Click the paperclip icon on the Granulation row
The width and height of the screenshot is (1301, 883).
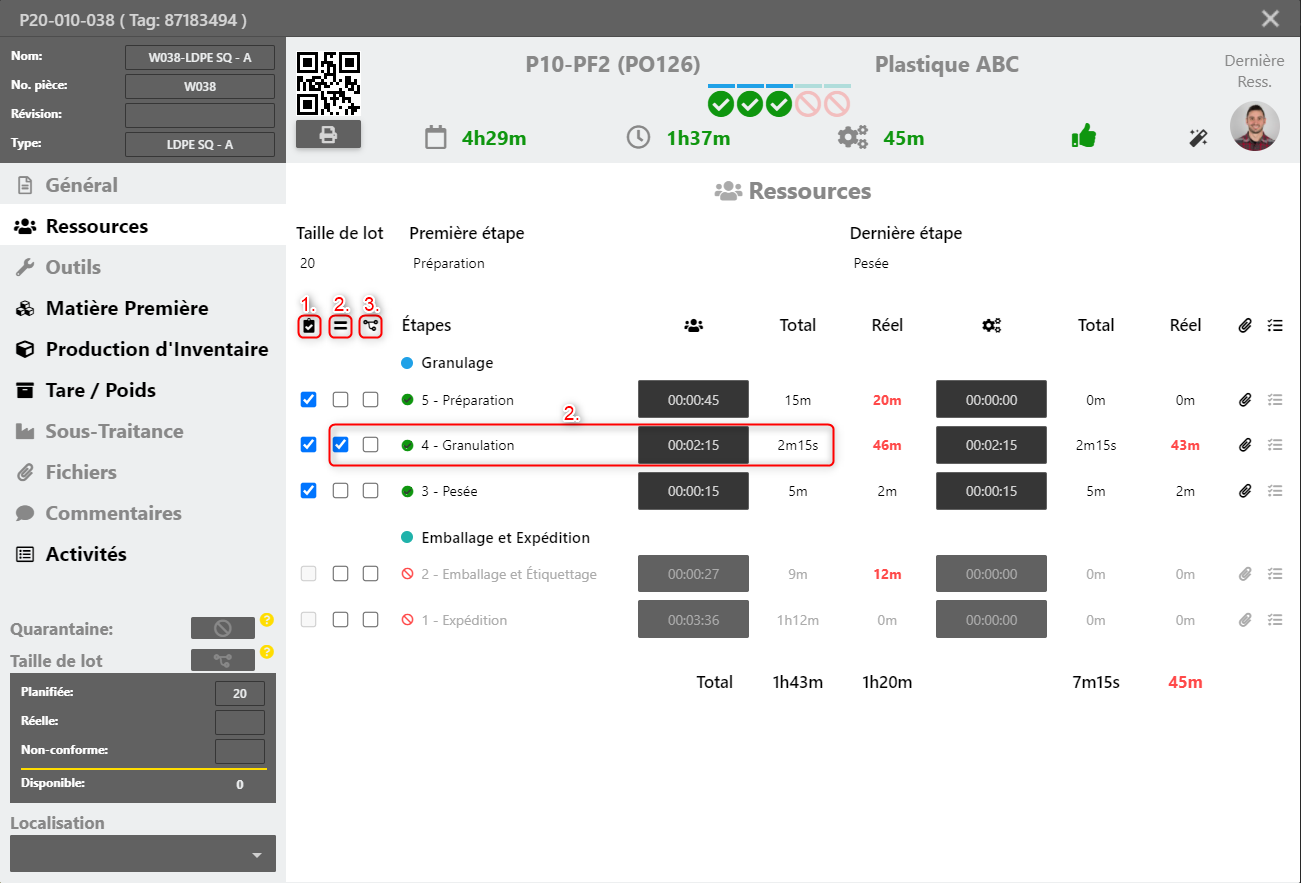[x=1245, y=445]
